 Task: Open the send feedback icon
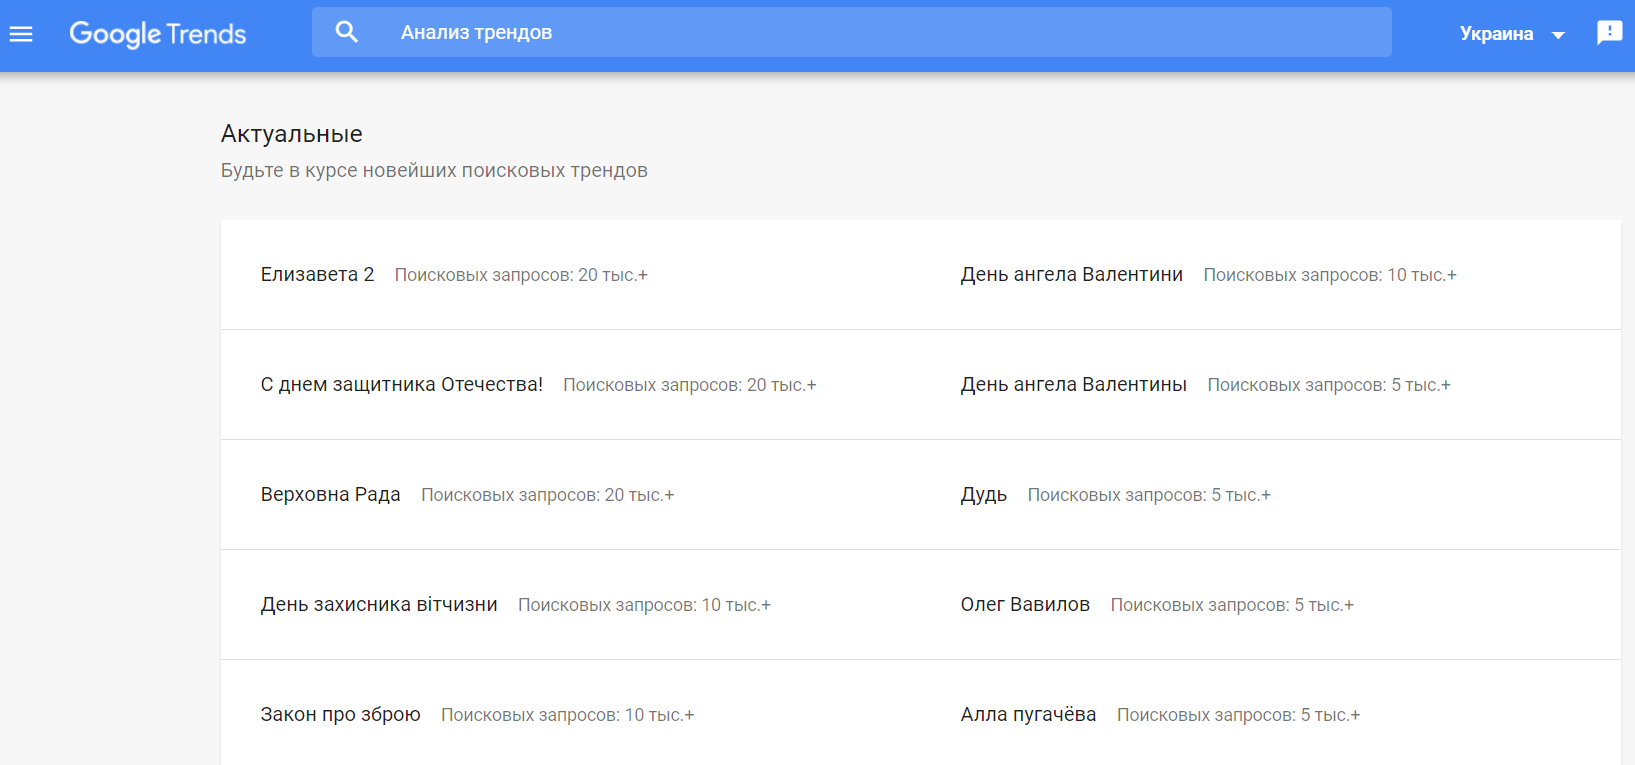pos(1609,33)
